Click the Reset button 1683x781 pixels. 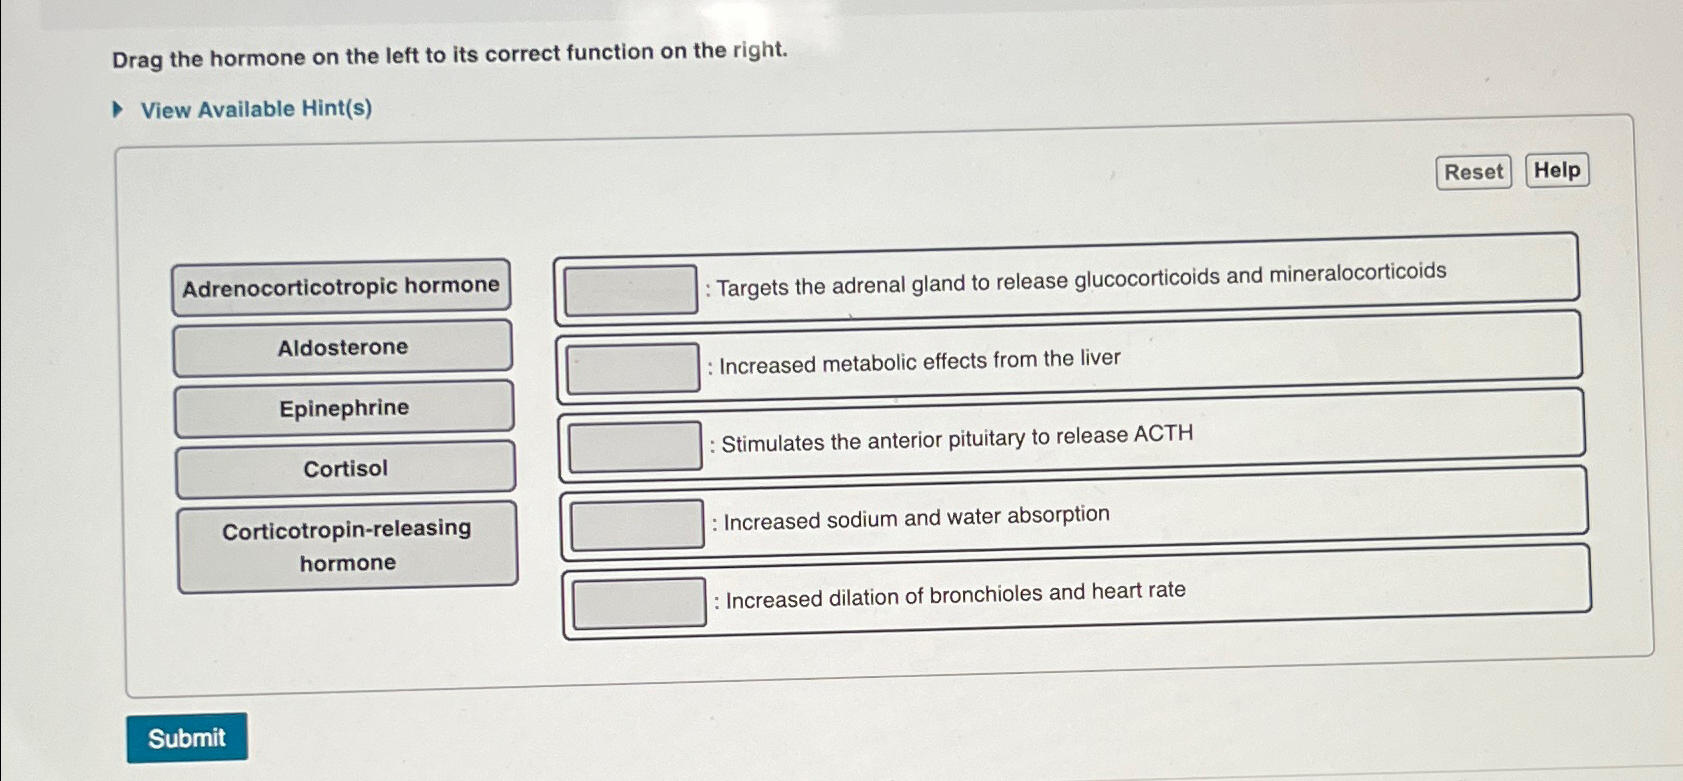tap(1473, 171)
